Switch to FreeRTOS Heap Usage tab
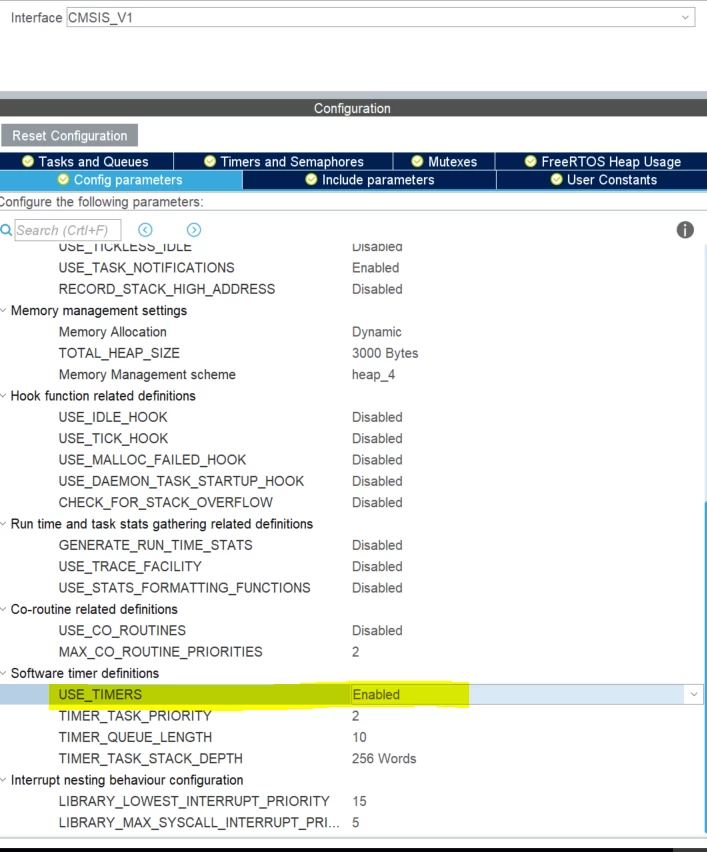 (602, 161)
